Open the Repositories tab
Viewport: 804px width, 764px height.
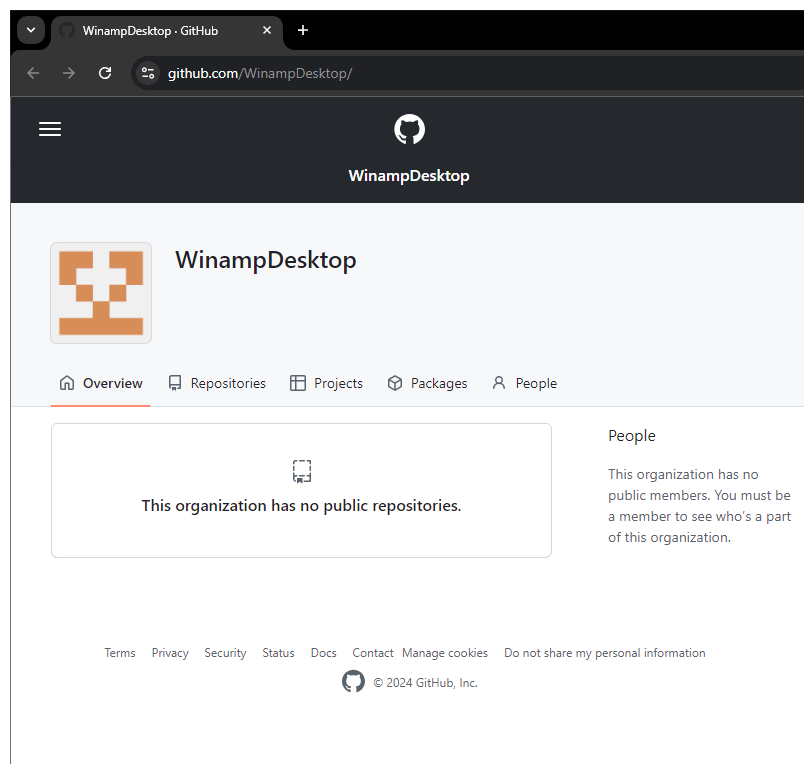(x=217, y=383)
